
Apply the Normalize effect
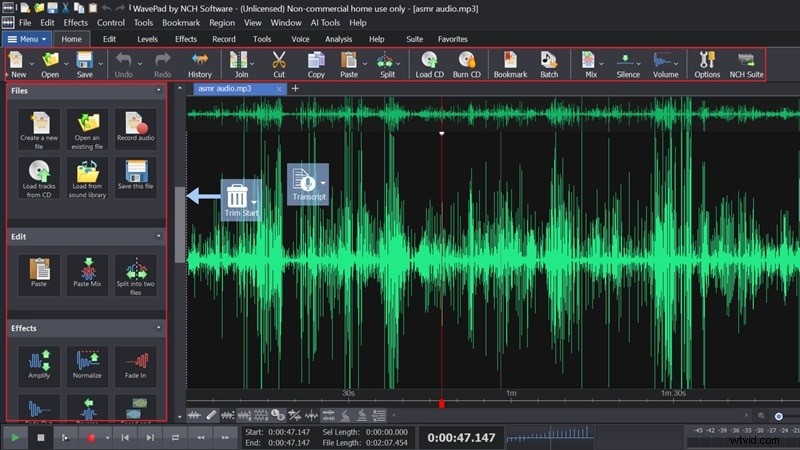pyautogui.click(x=87, y=367)
